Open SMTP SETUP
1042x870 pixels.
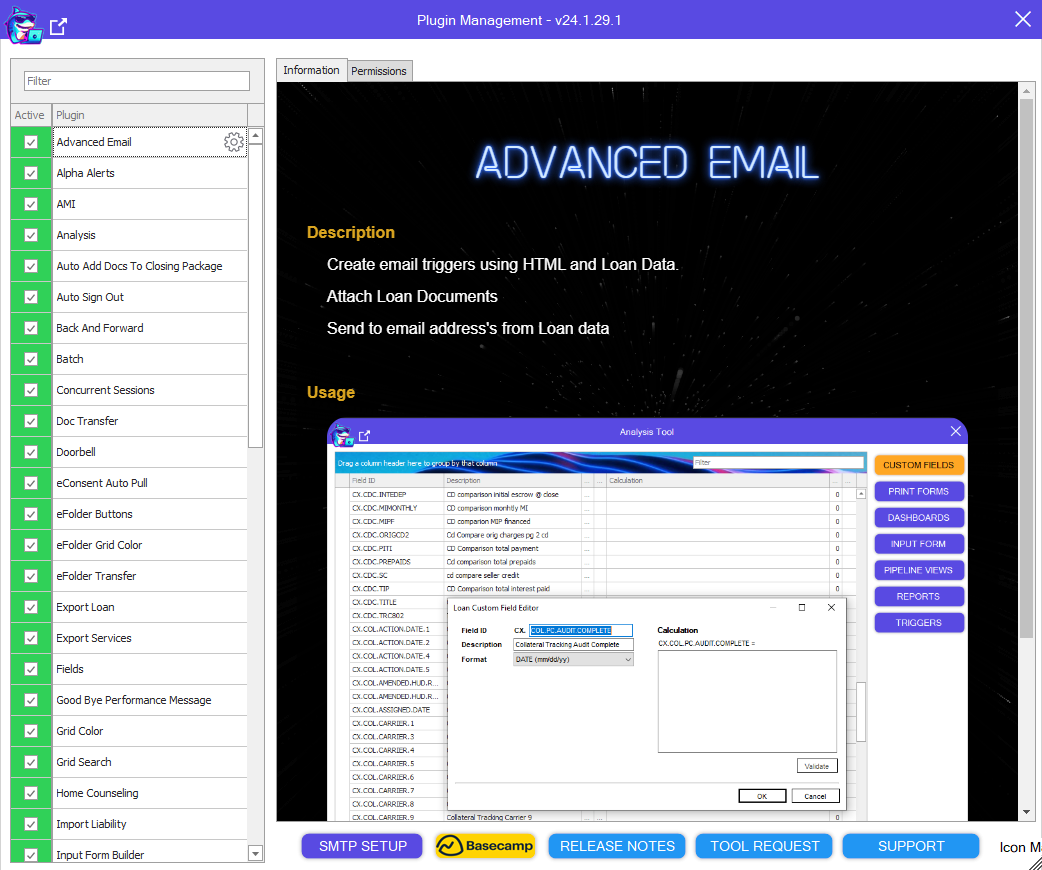[x=363, y=846]
